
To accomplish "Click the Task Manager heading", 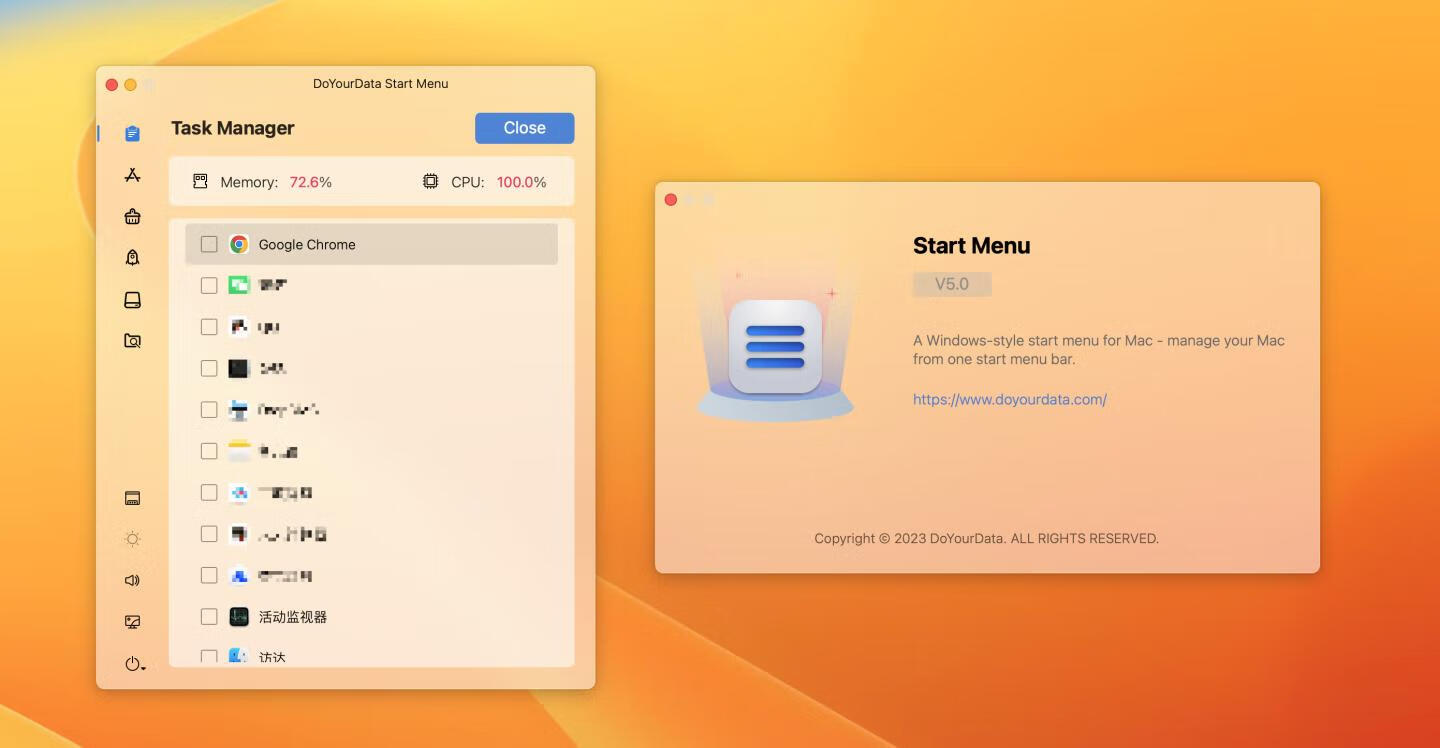I will [x=233, y=128].
